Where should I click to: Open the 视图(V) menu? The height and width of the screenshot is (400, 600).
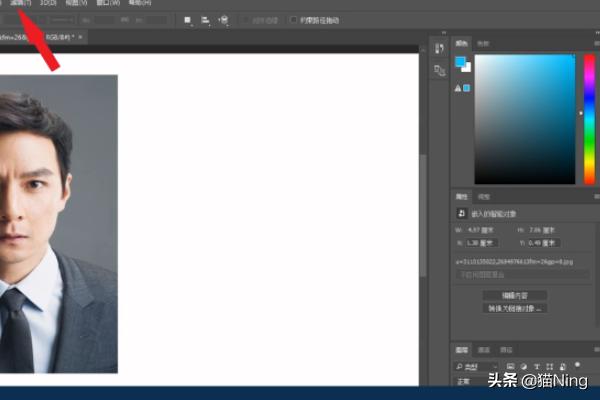coord(76,3)
